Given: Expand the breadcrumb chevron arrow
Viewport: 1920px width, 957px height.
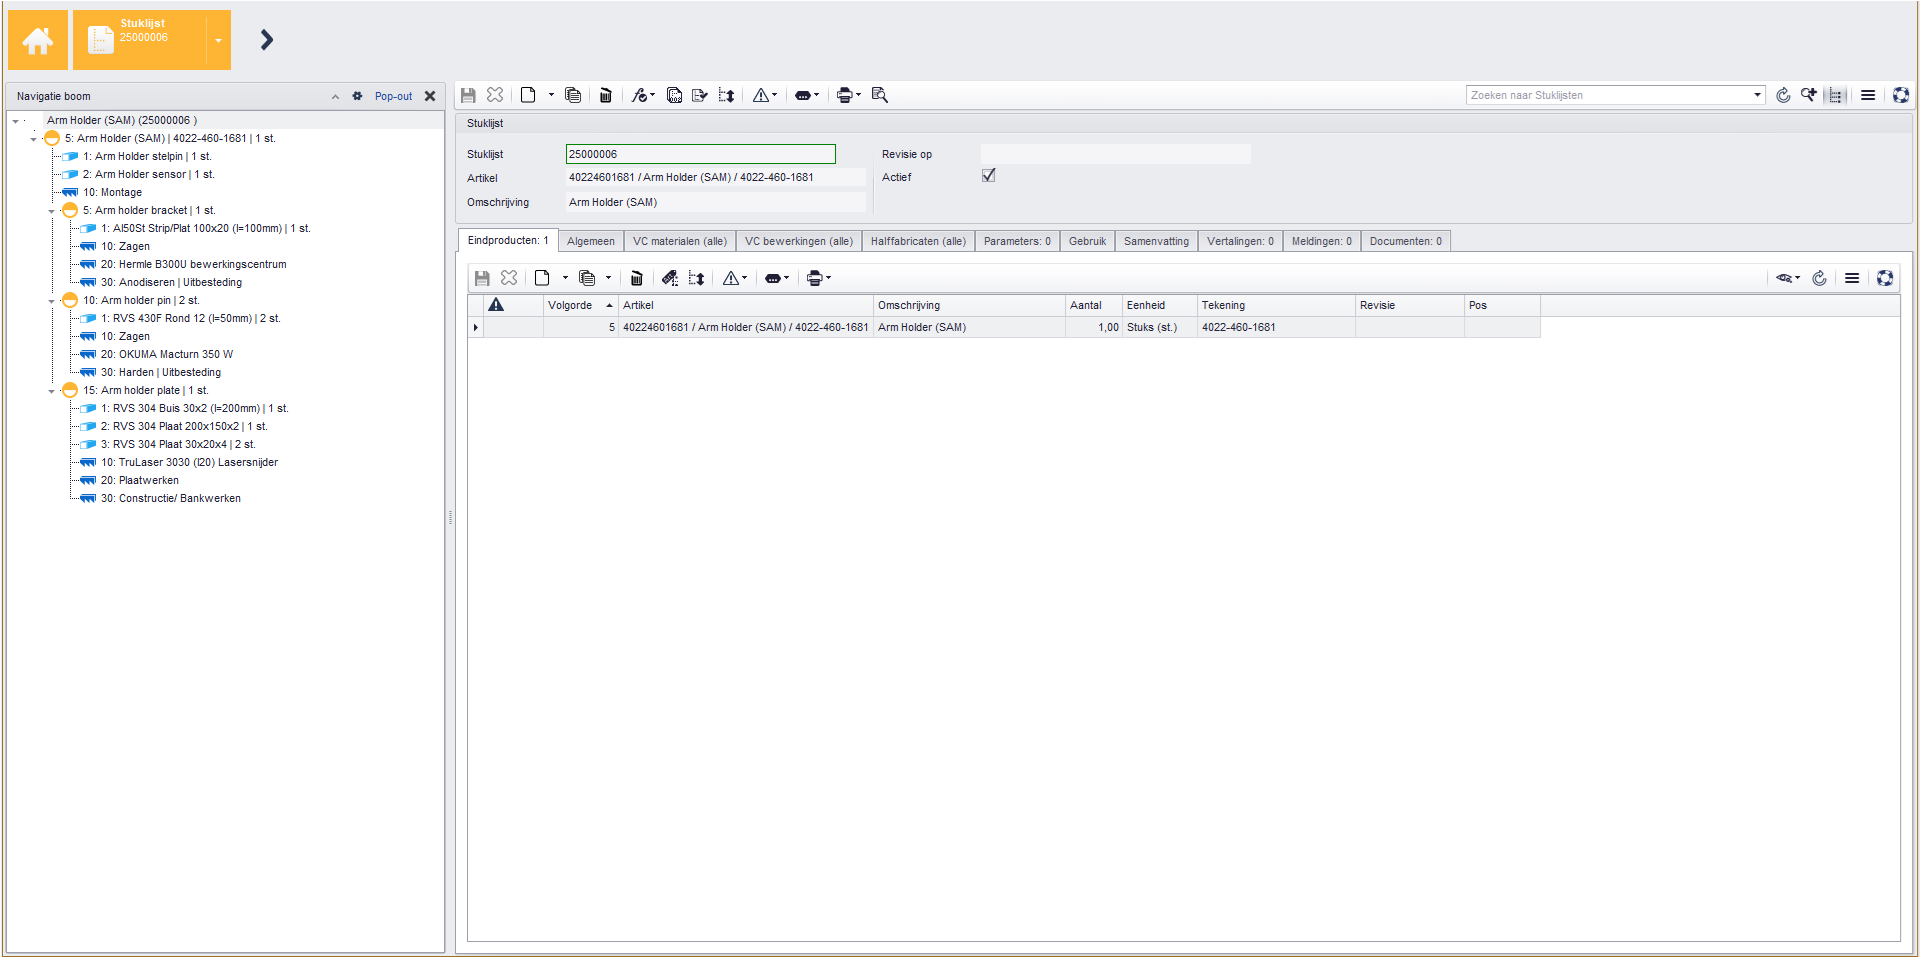Looking at the screenshot, I should tap(266, 40).
